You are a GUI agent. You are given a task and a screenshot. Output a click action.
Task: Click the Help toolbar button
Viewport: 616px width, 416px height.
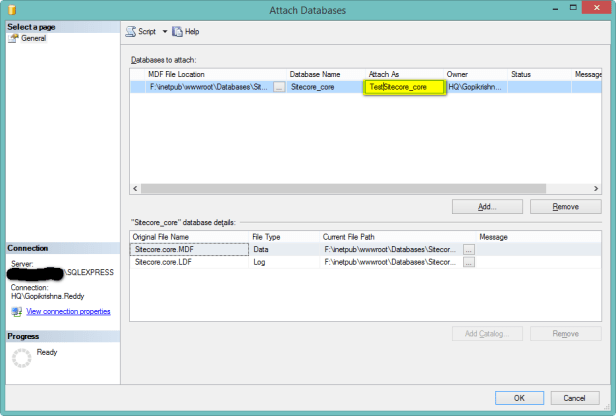click(x=185, y=32)
